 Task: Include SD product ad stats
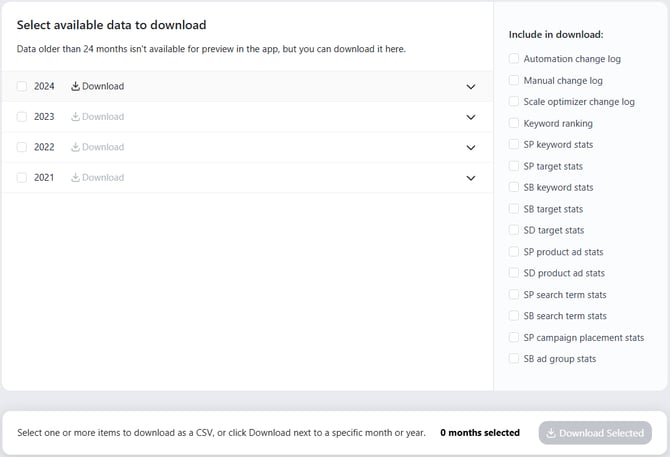pos(514,273)
